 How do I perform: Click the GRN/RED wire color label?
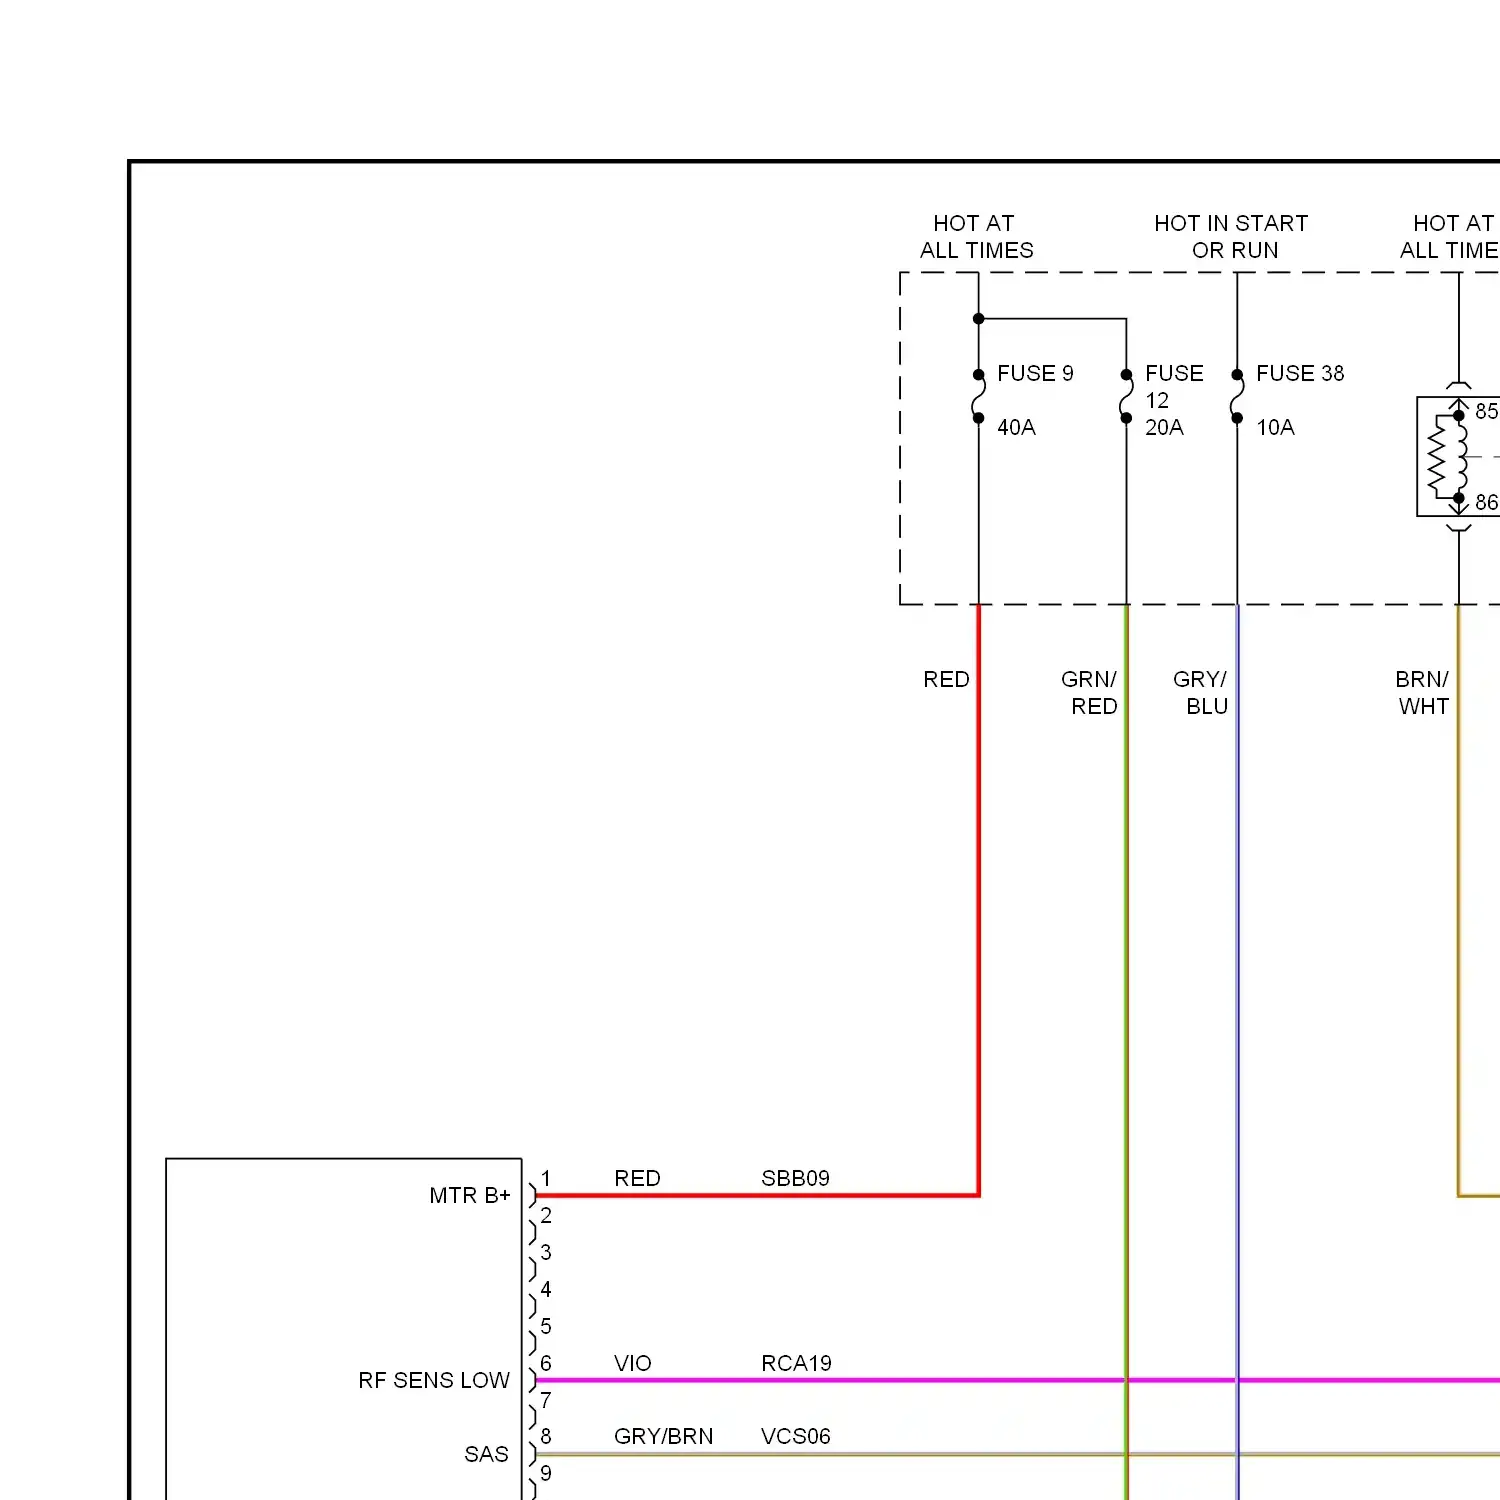1089,692
